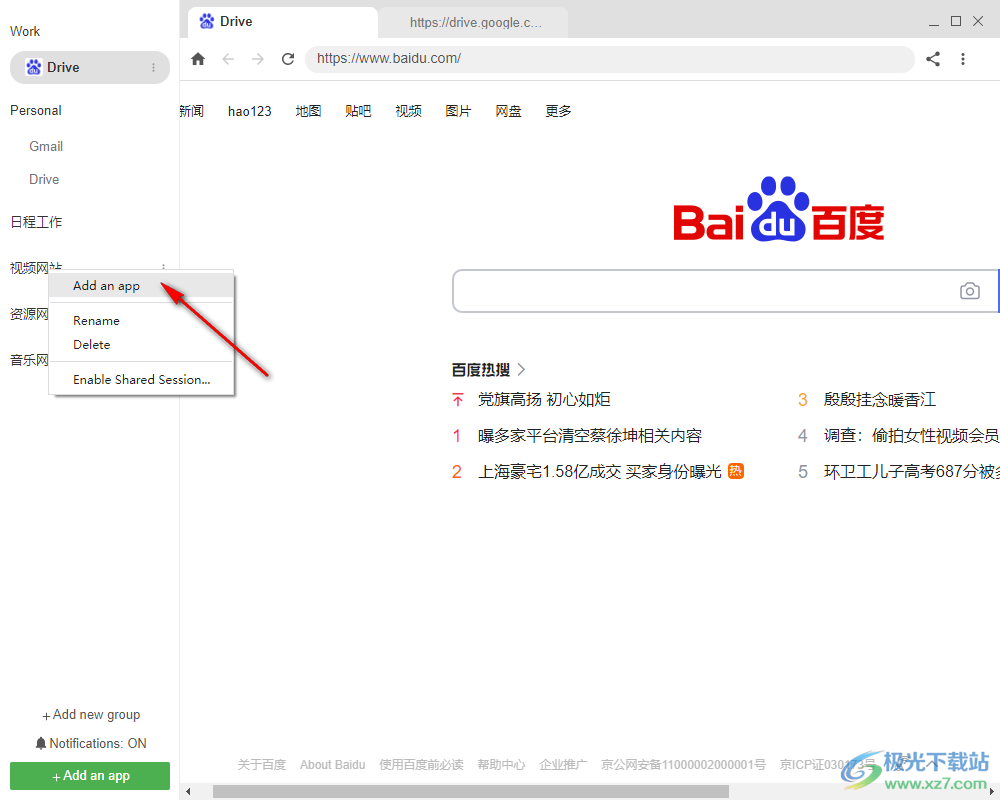Open hot search 殷殷挂念暖香江
This screenshot has height=800, width=1000.
pos(879,400)
